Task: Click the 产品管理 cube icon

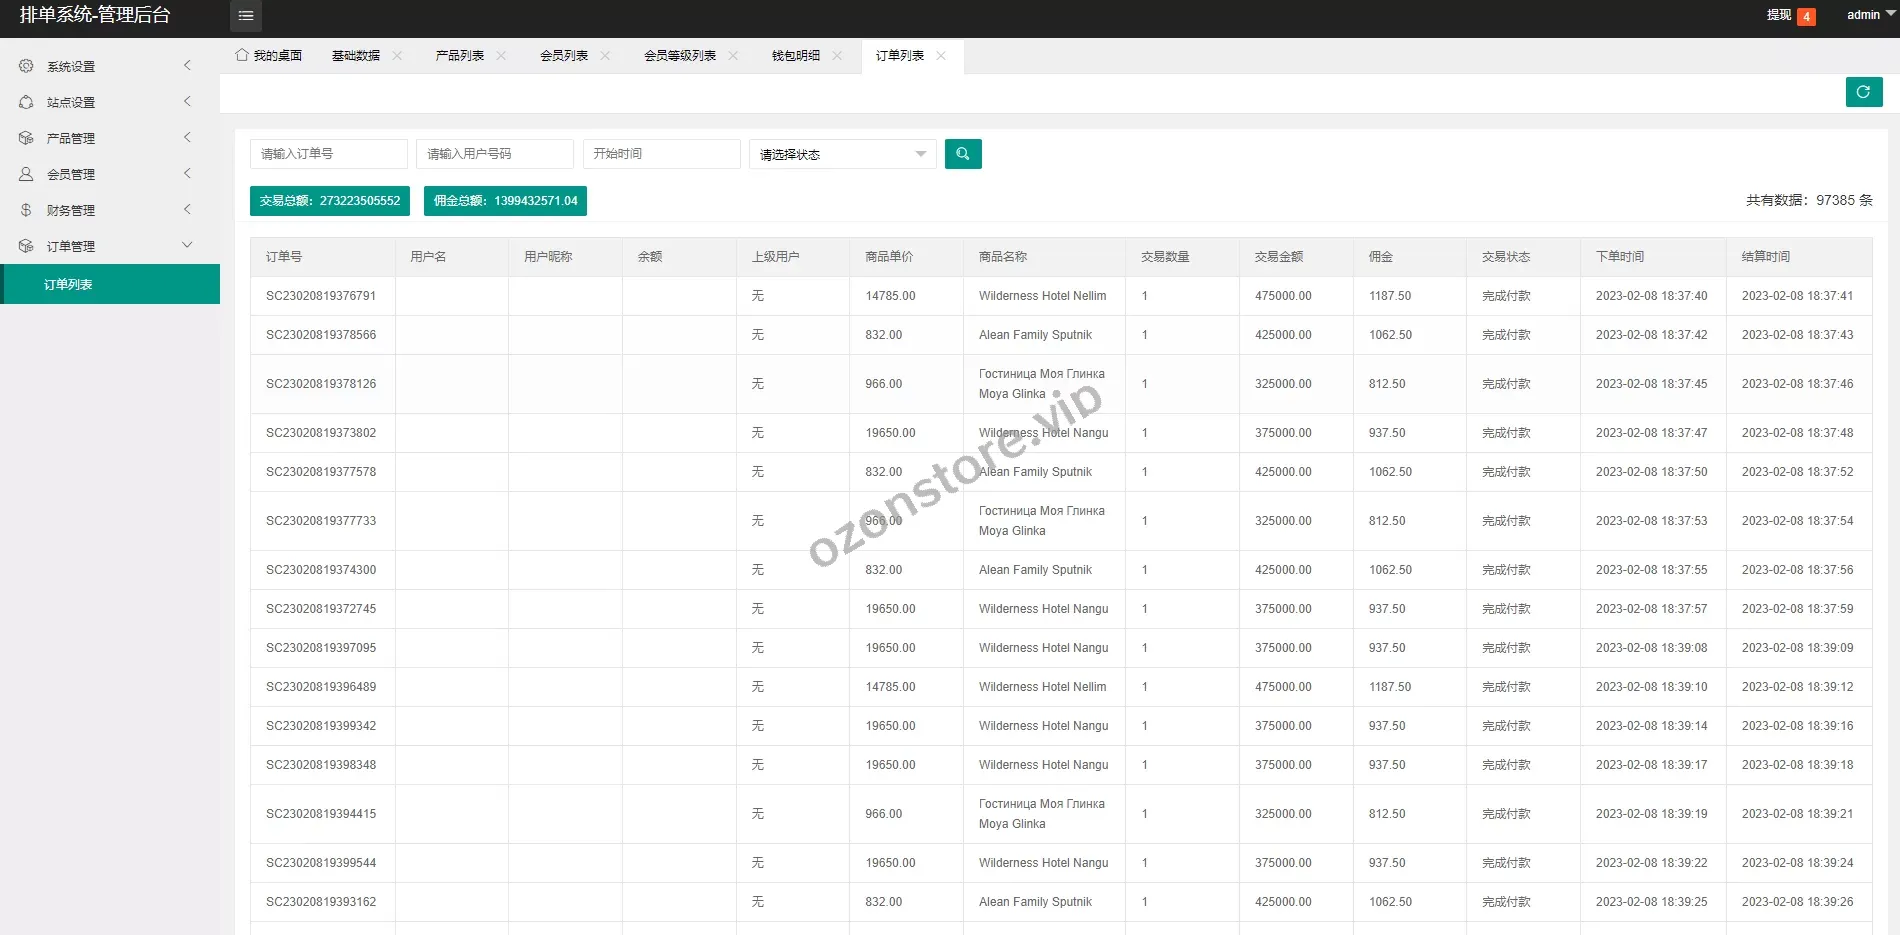Action: 26,138
